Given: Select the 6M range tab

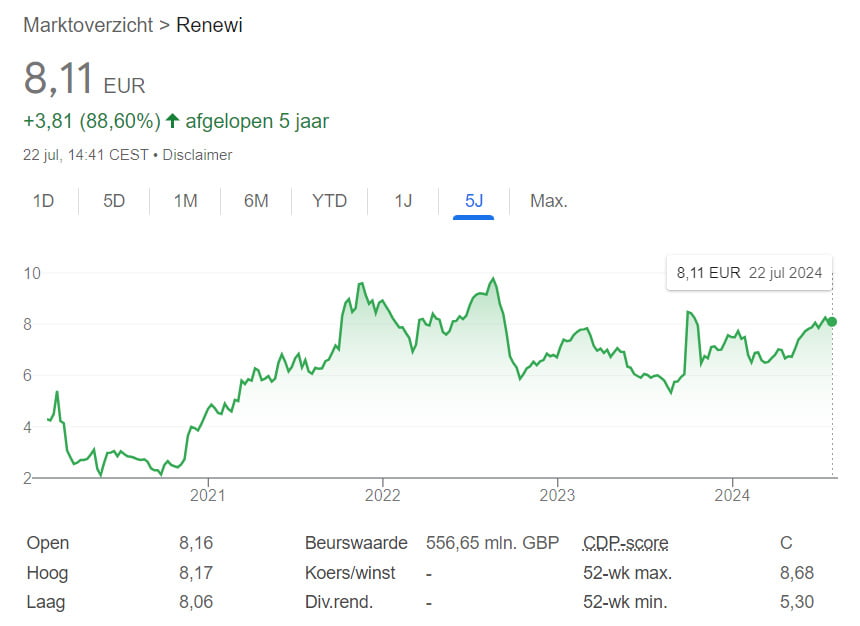Looking at the screenshot, I should 256,201.
